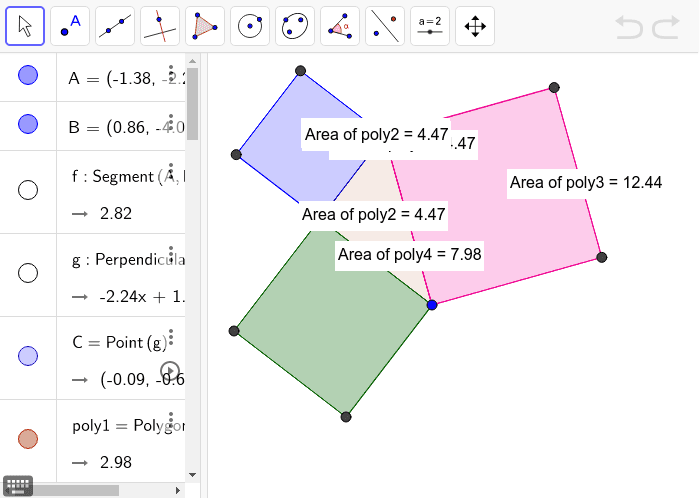Toggle visibility of poly1

(x=28, y=438)
